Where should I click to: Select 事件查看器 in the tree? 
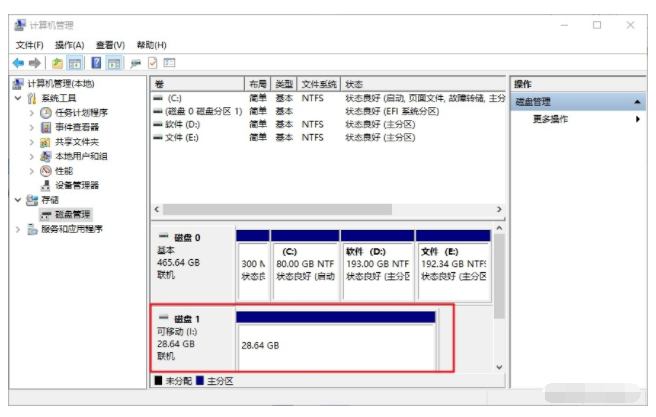[76, 127]
